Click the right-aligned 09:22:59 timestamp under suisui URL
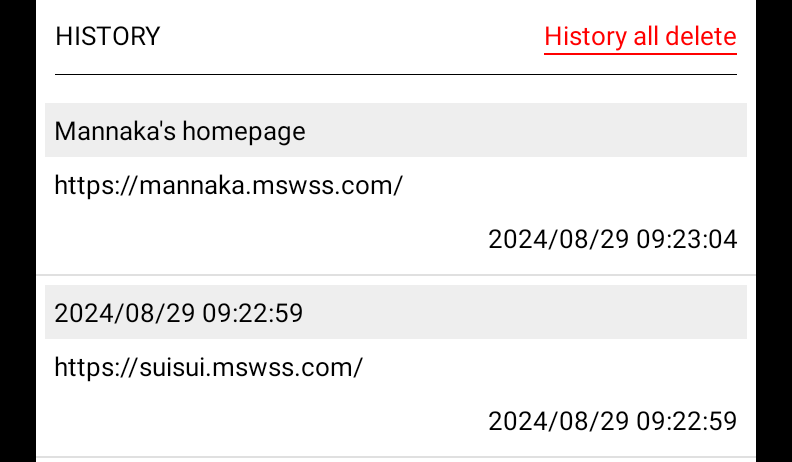Screen dimensions: 792x462 click(x=612, y=421)
